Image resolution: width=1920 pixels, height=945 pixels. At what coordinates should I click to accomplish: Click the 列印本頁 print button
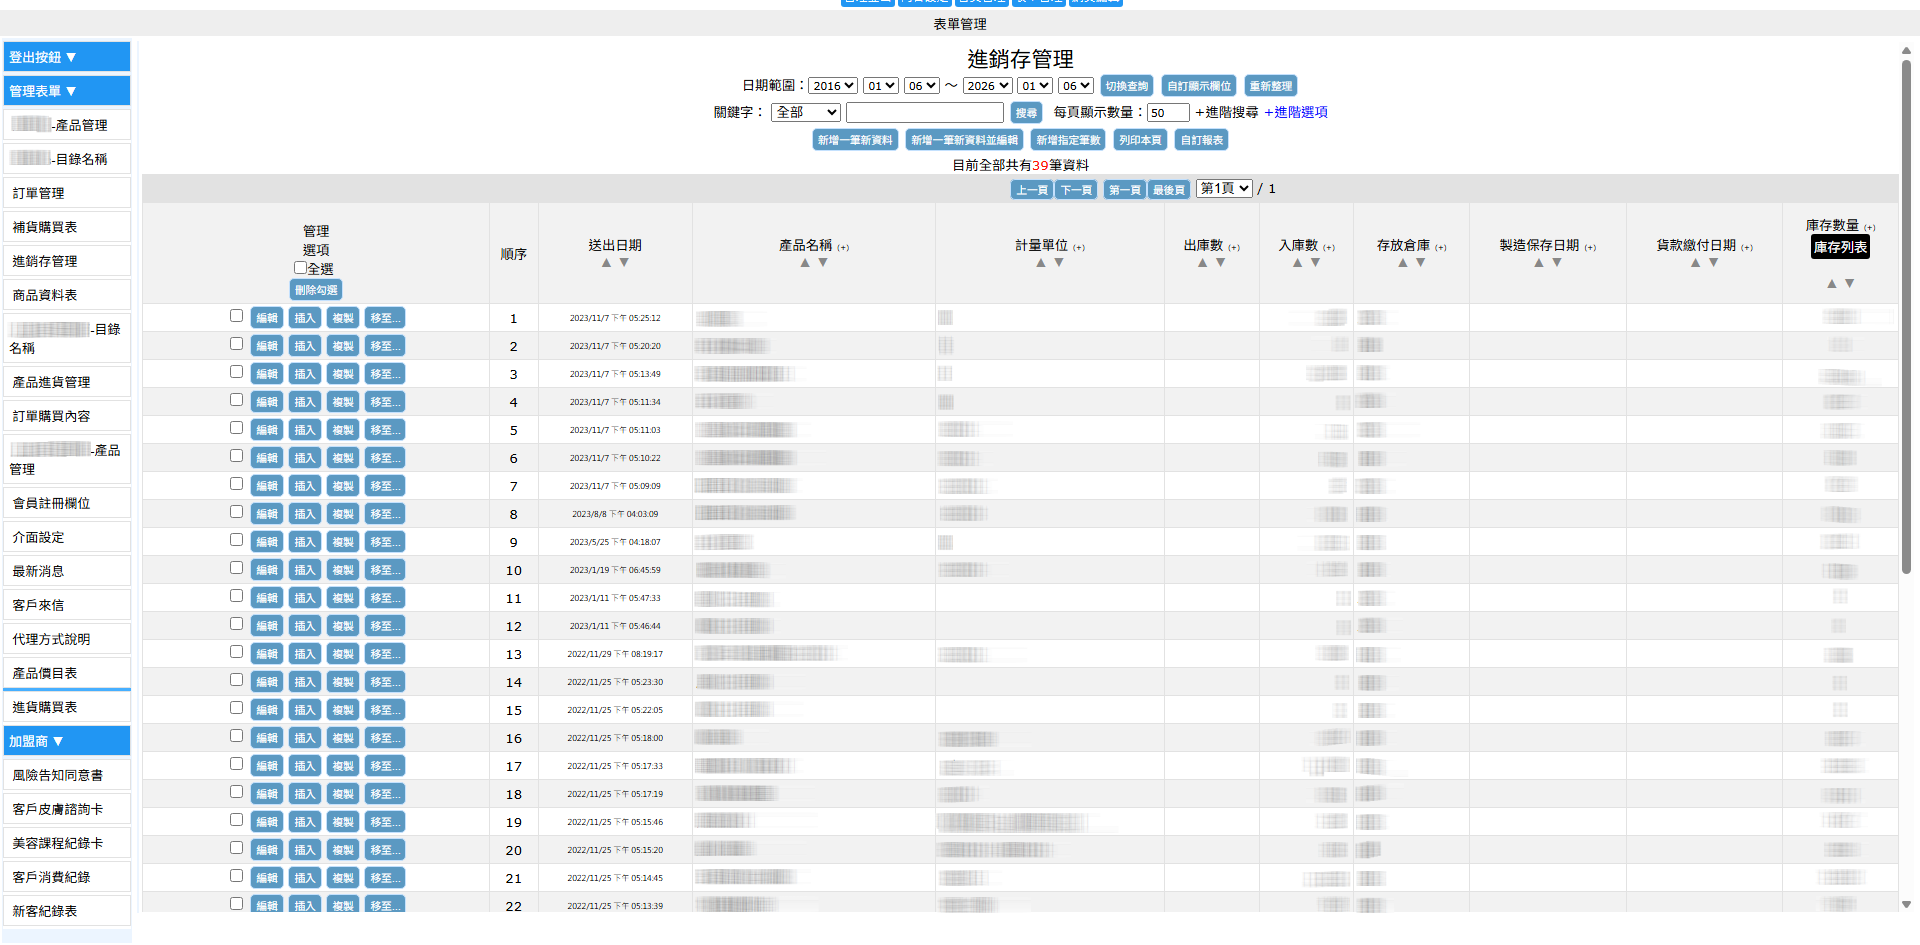point(1140,140)
